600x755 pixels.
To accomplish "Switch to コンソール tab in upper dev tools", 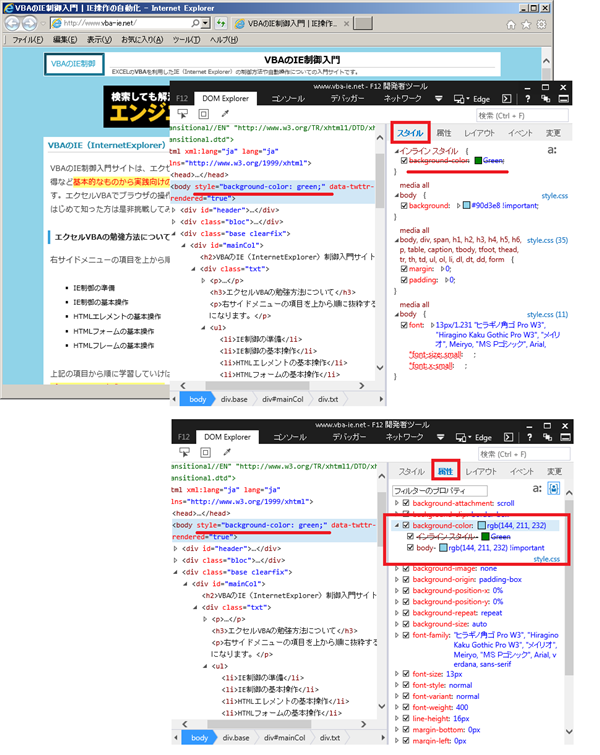I will point(288,99).
